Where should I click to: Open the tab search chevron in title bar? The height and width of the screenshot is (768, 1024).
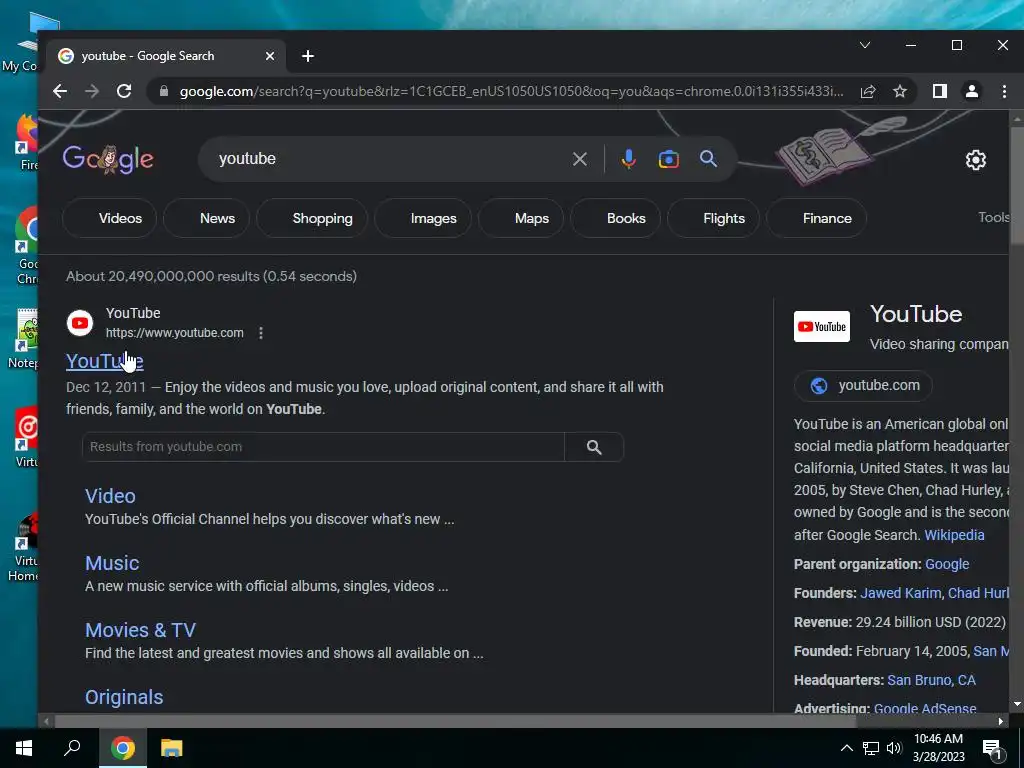pos(865,45)
